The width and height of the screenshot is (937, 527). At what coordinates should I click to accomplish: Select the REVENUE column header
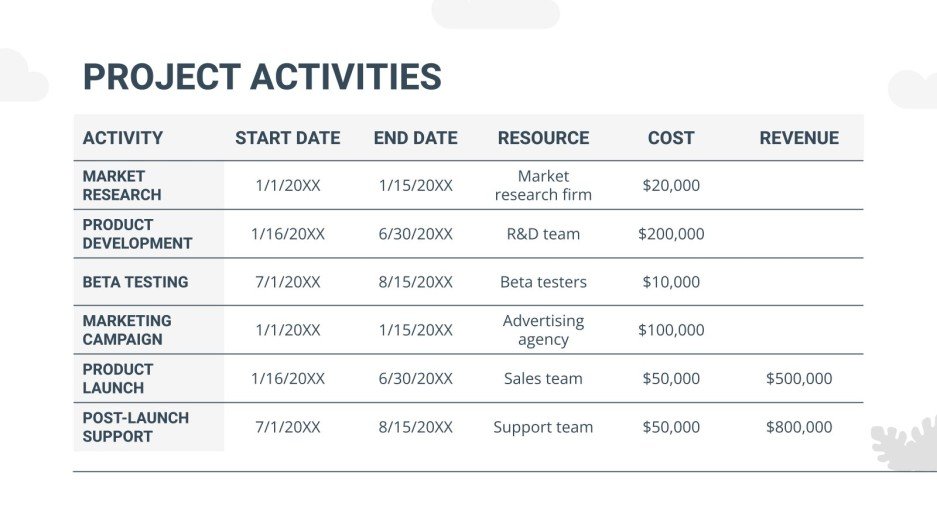pyautogui.click(x=799, y=138)
